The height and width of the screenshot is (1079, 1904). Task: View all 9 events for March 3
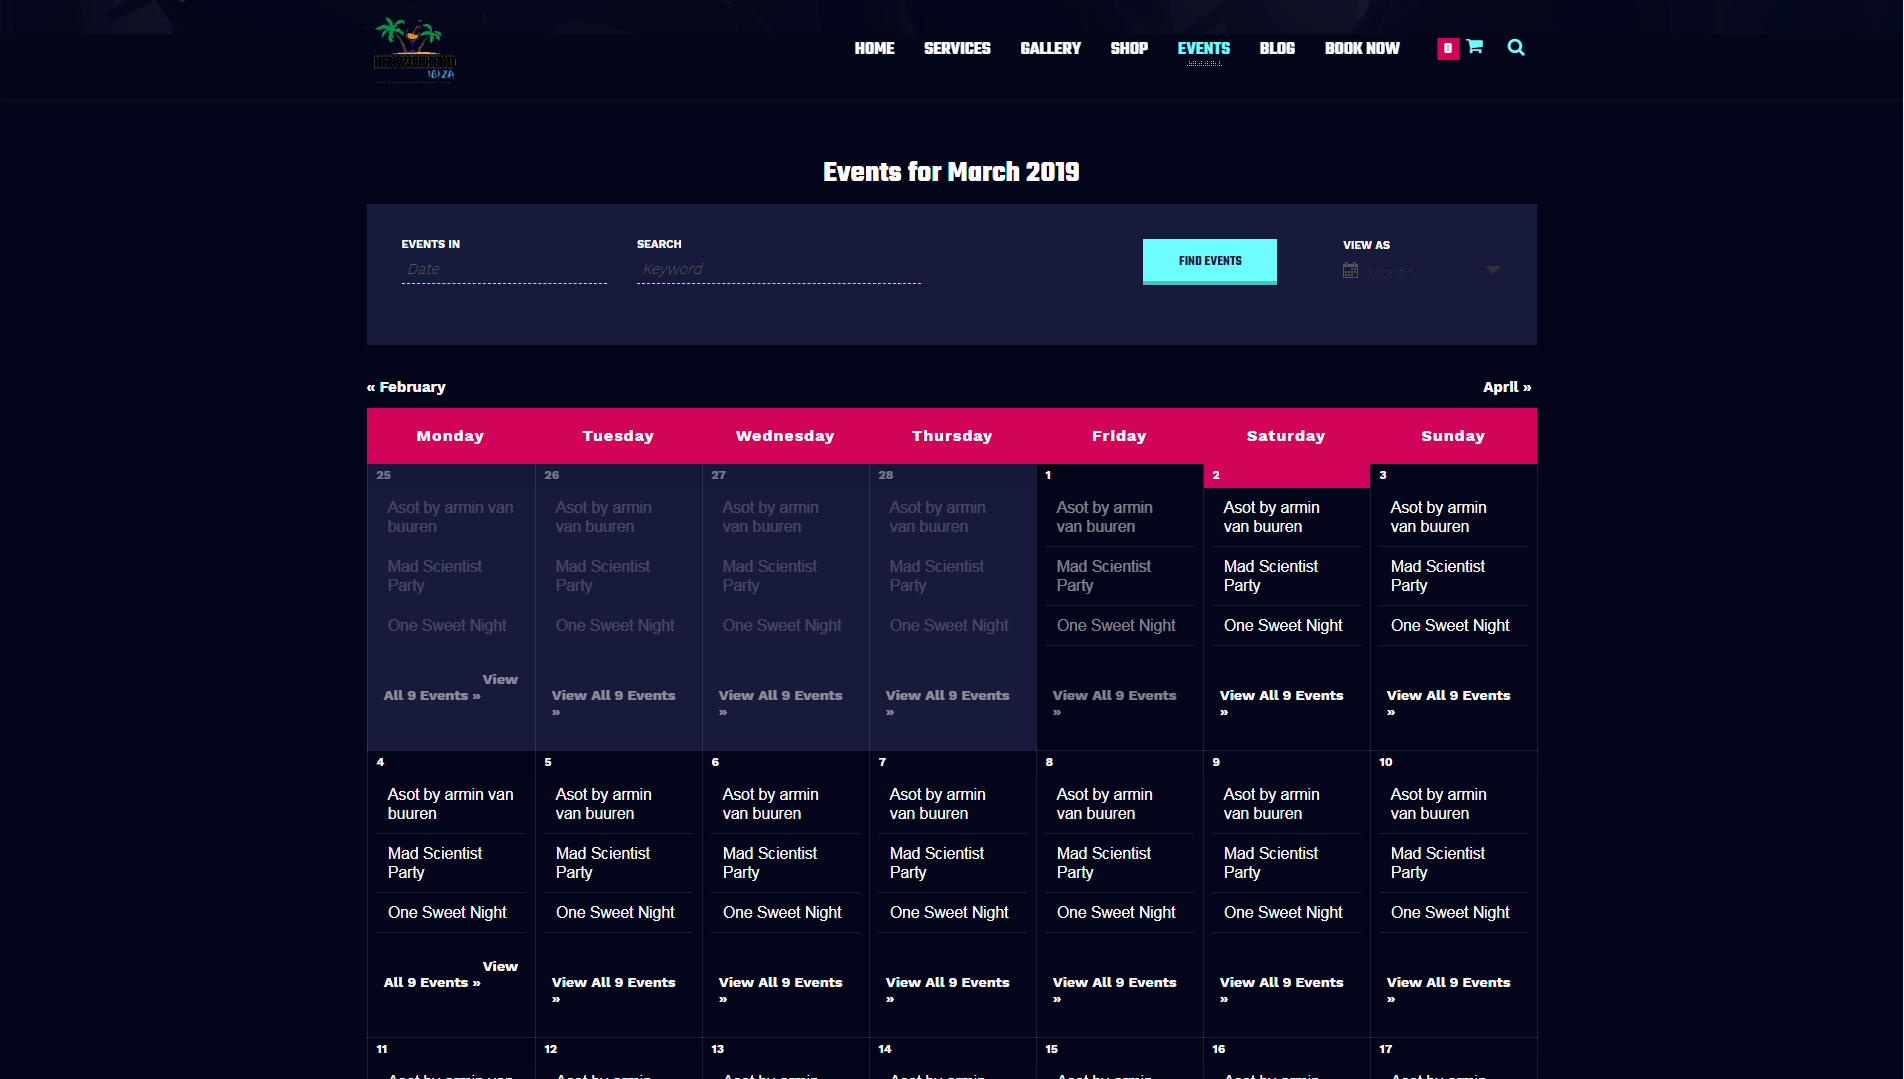coord(1448,702)
